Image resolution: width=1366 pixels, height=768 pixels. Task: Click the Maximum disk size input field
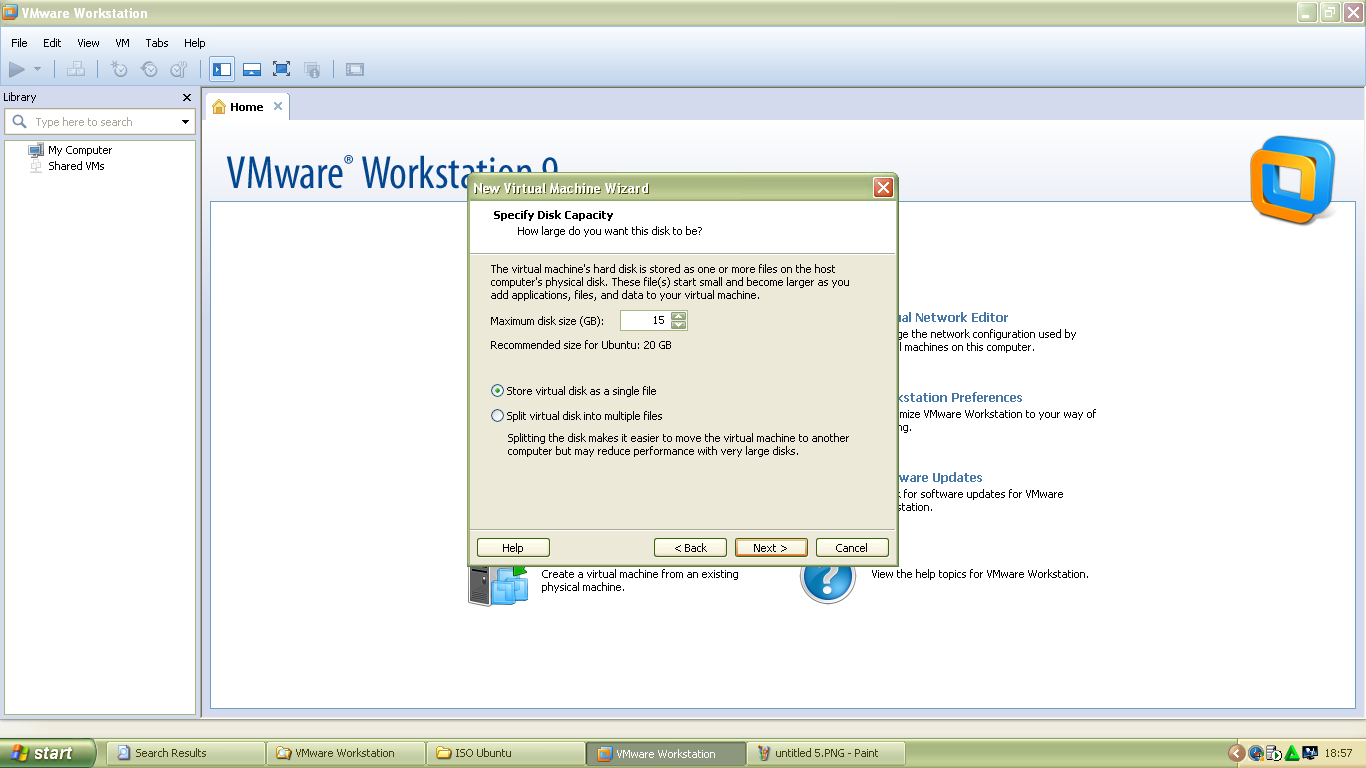[x=645, y=320]
